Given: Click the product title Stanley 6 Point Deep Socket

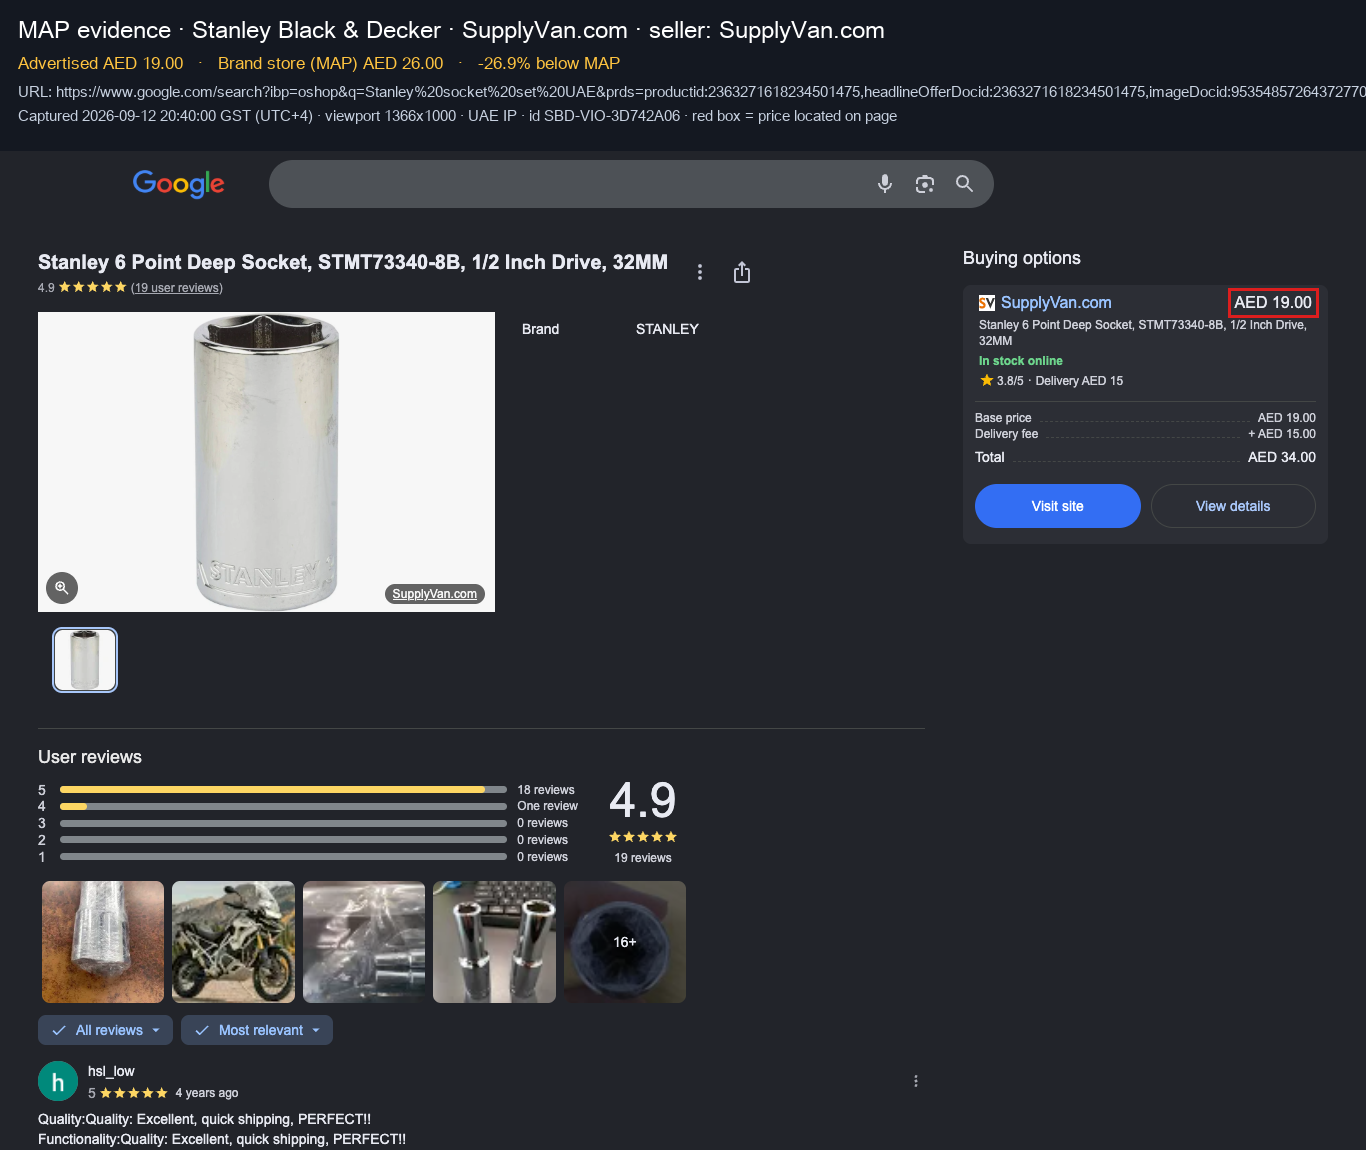Looking at the screenshot, I should pyautogui.click(x=353, y=262).
